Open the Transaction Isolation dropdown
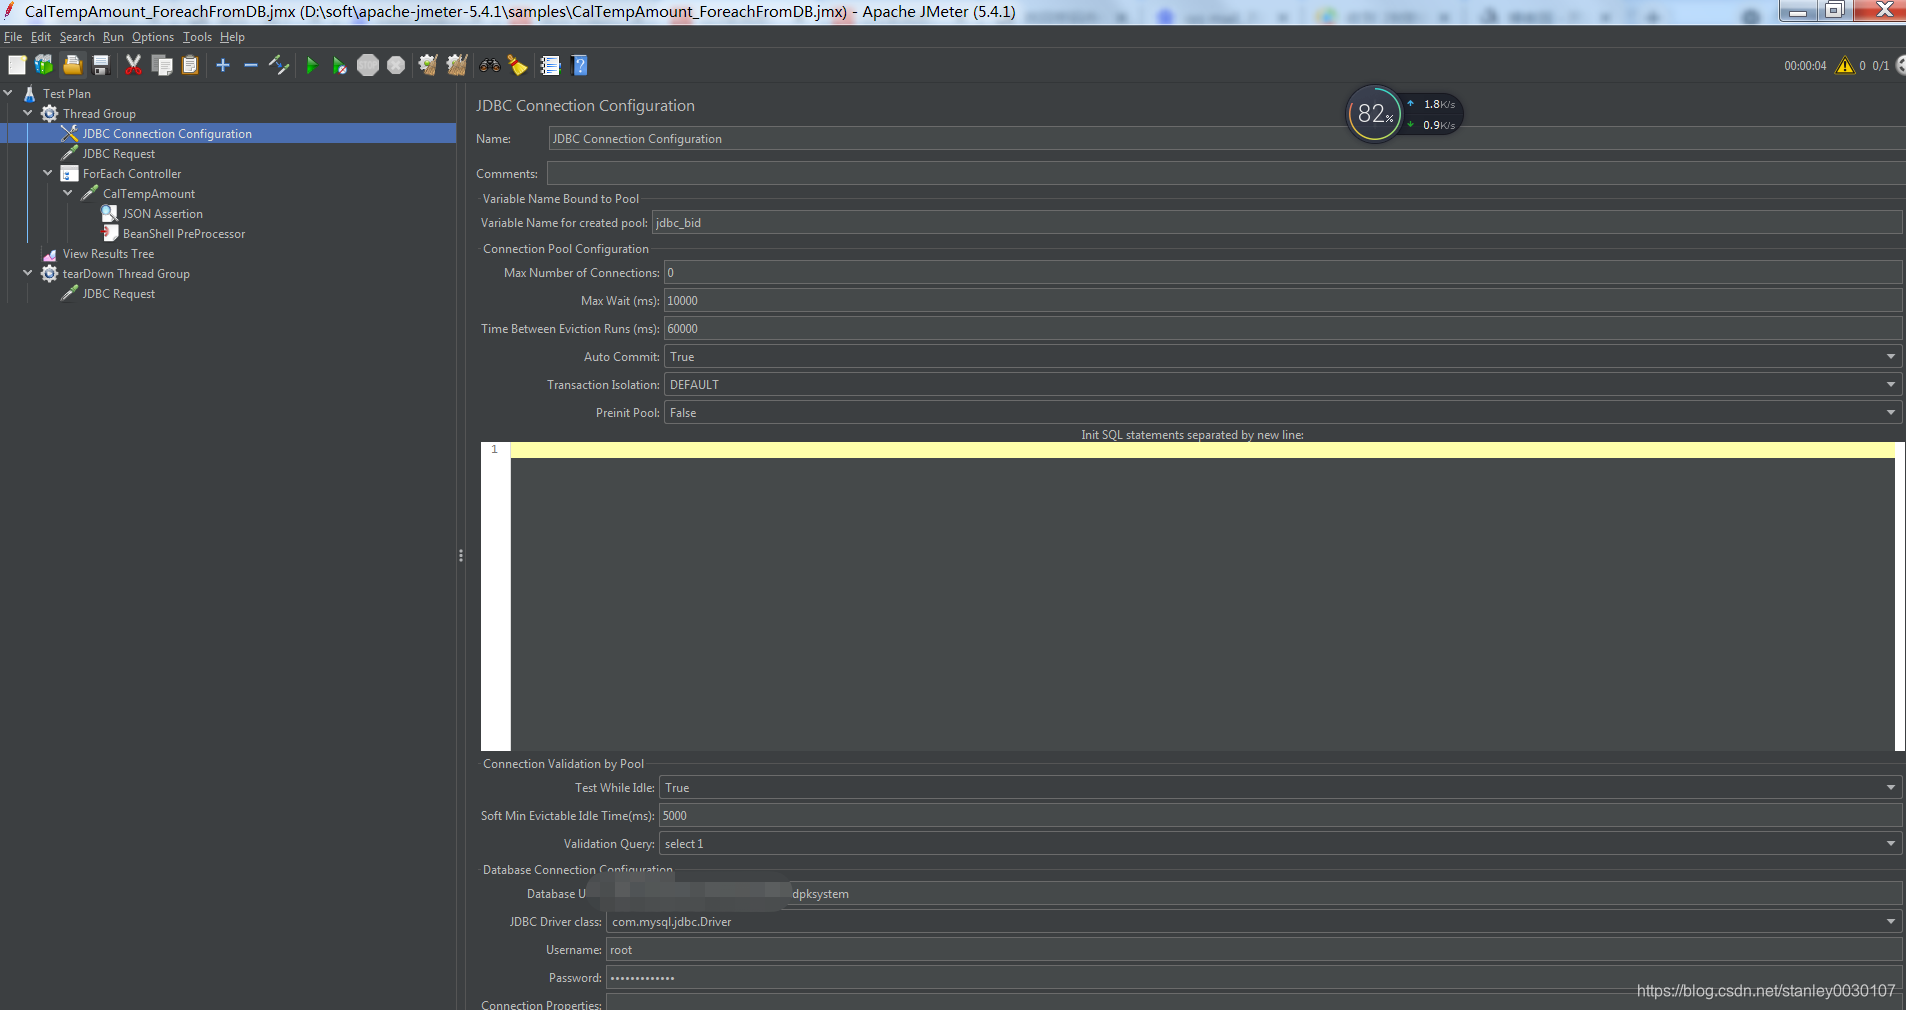The width and height of the screenshot is (1906, 1010). point(1890,384)
